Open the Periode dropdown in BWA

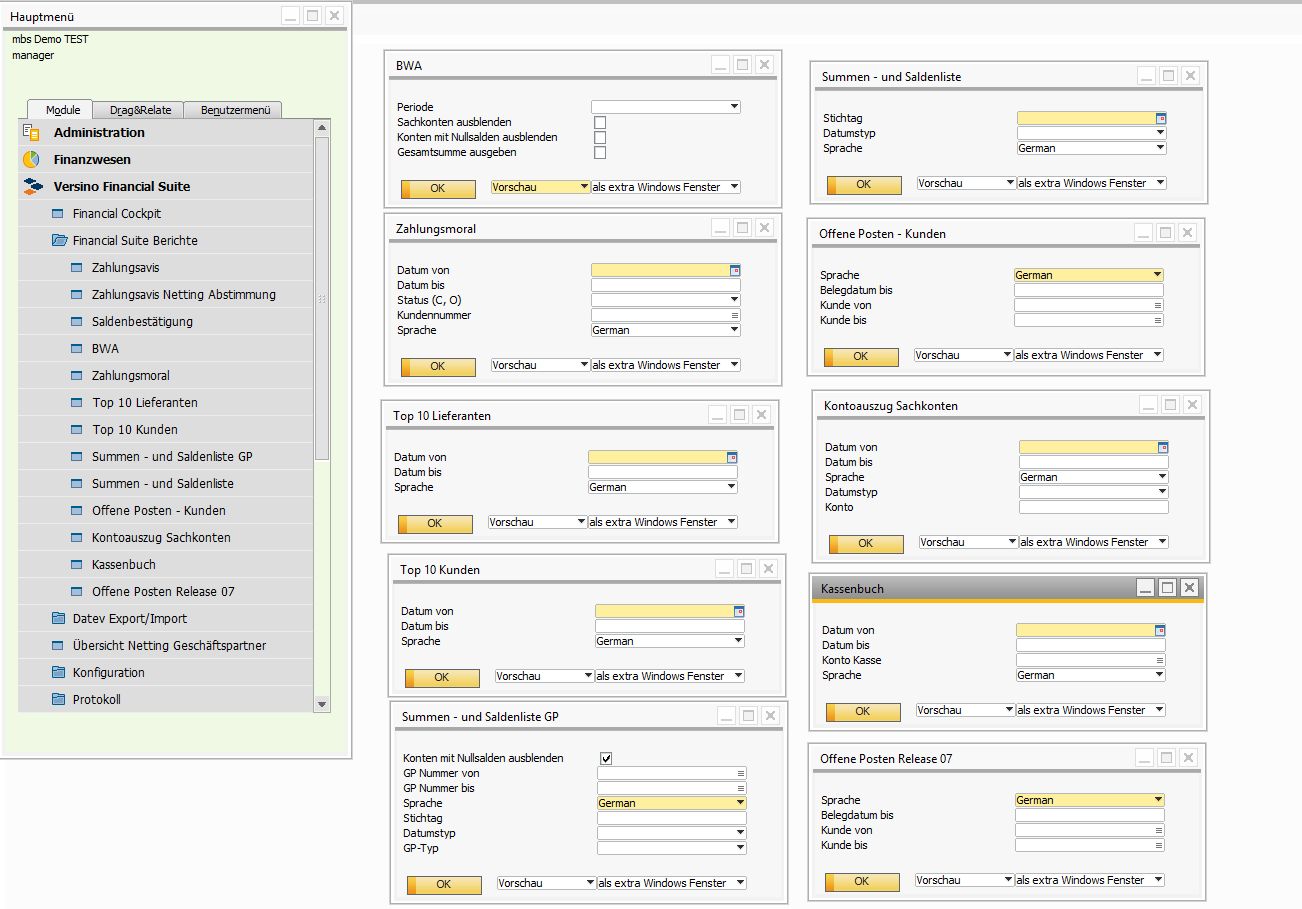[x=666, y=107]
